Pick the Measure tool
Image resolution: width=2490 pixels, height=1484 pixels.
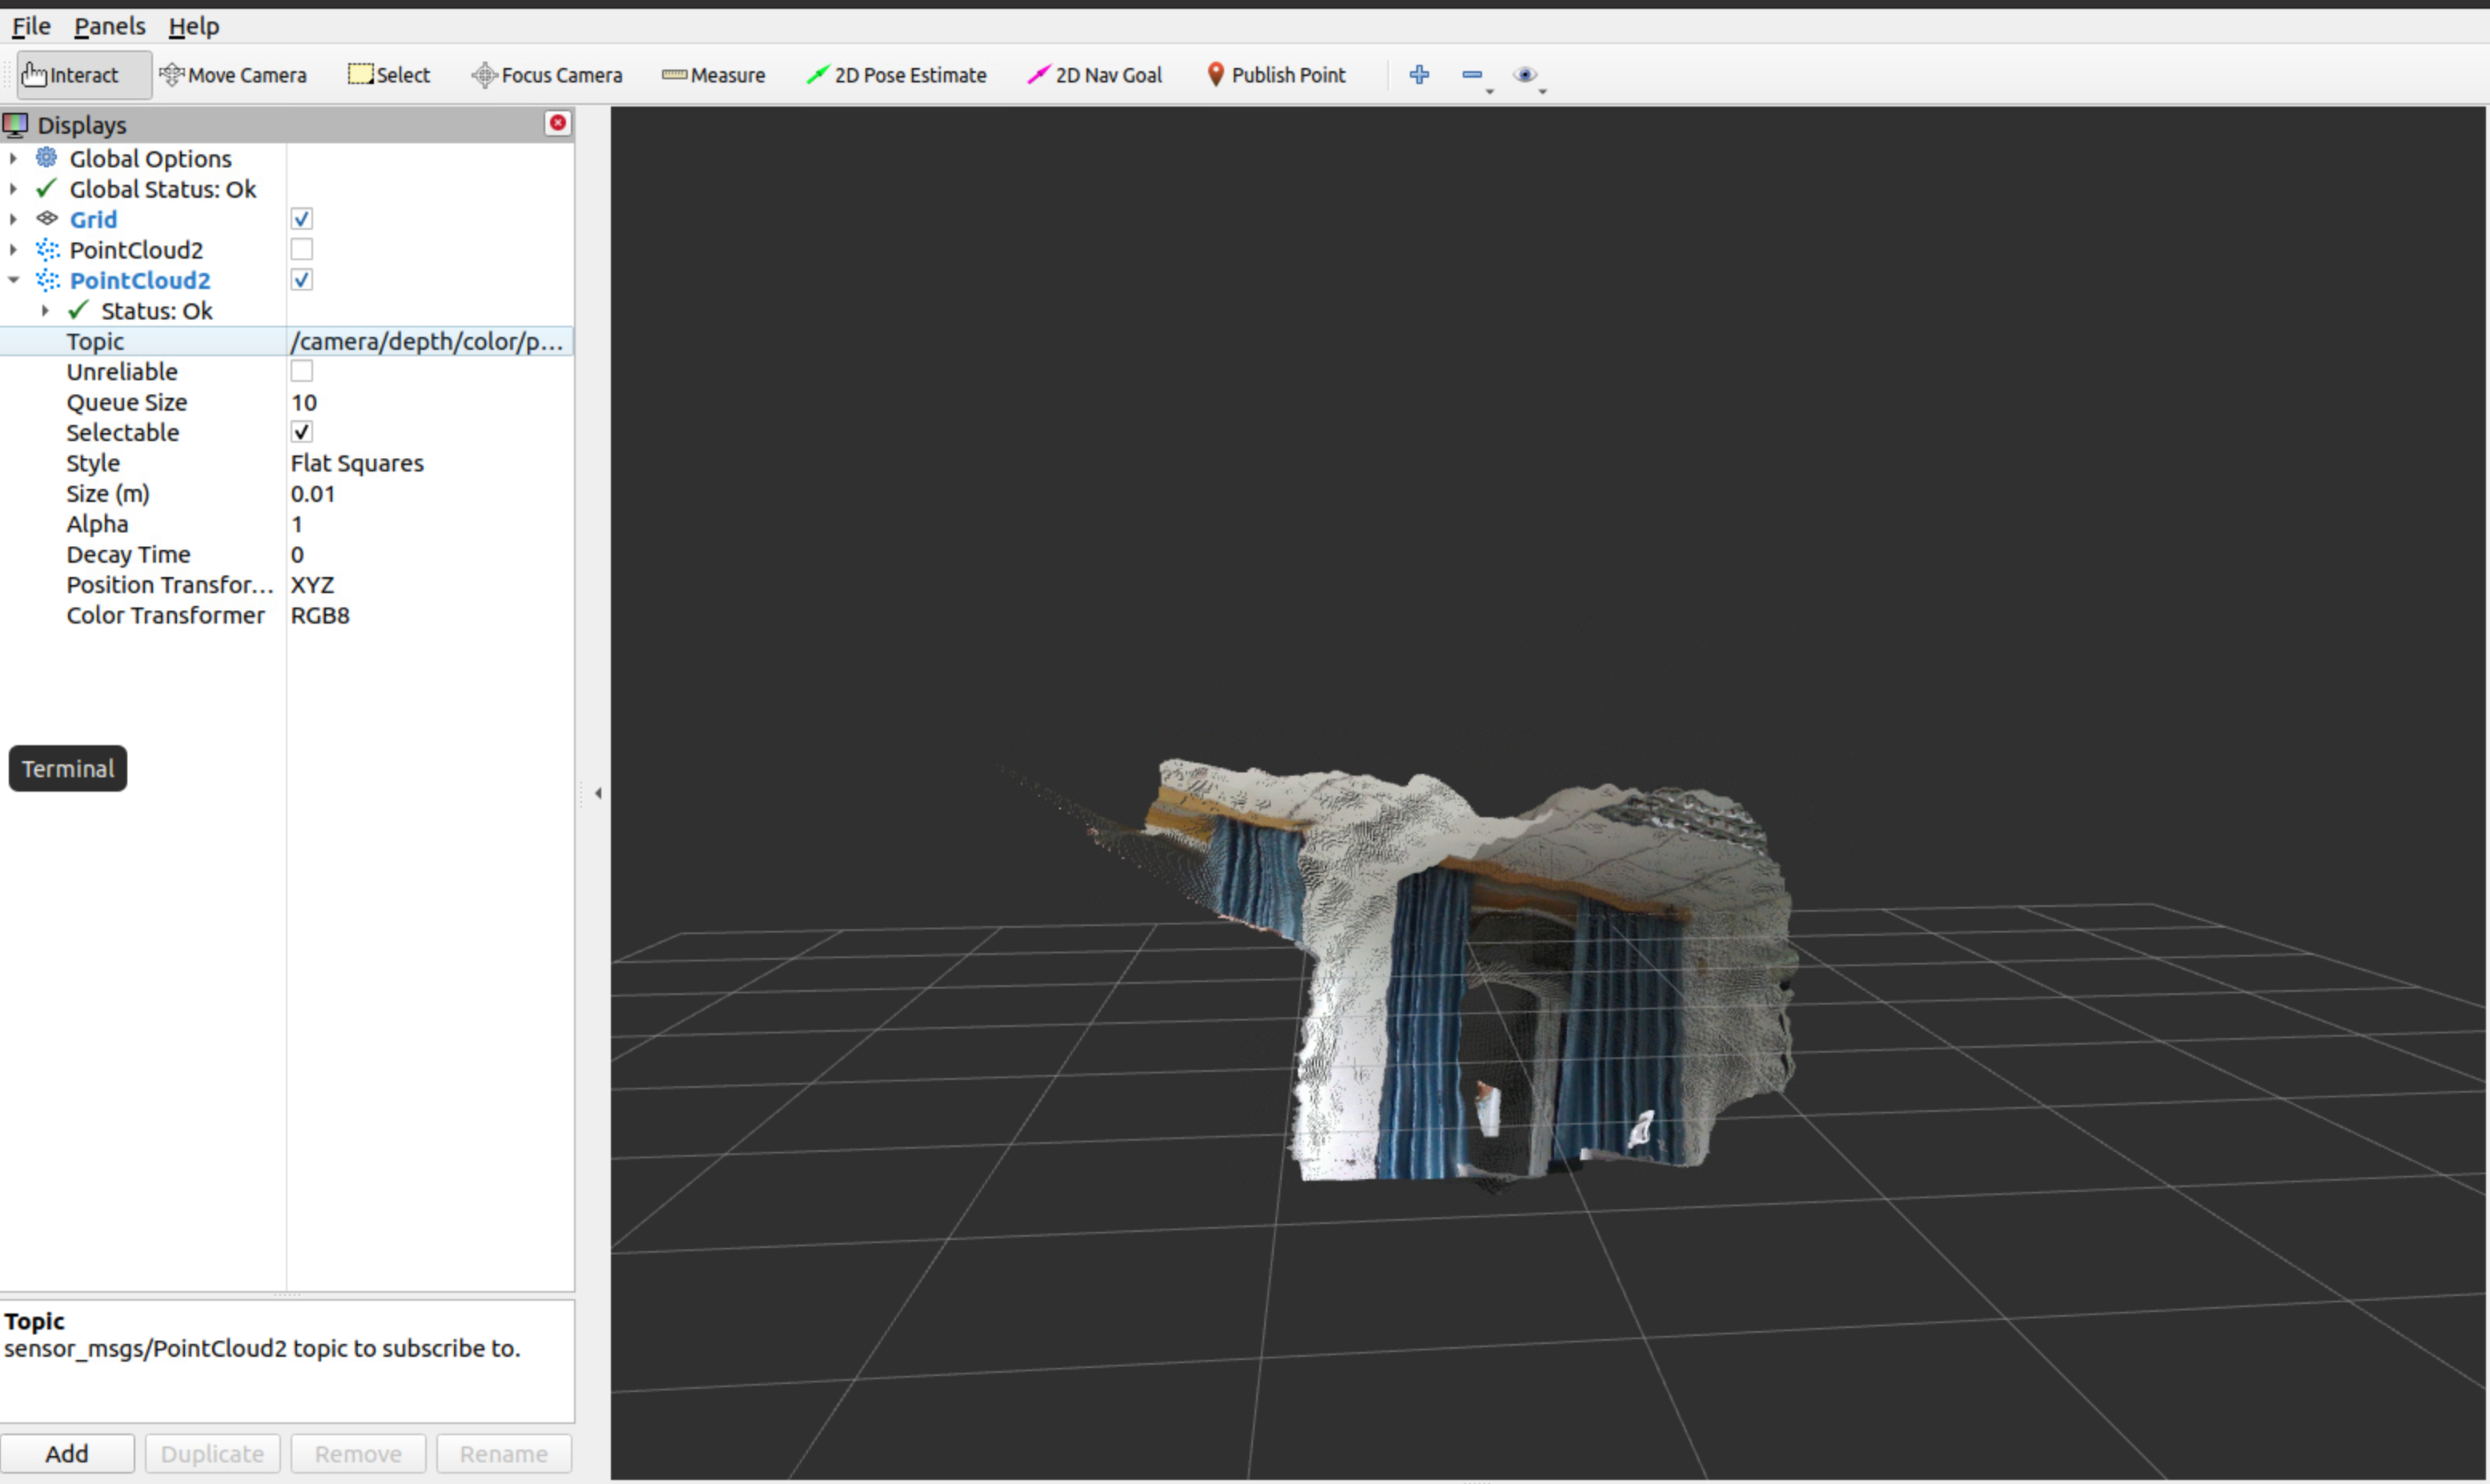714,75
